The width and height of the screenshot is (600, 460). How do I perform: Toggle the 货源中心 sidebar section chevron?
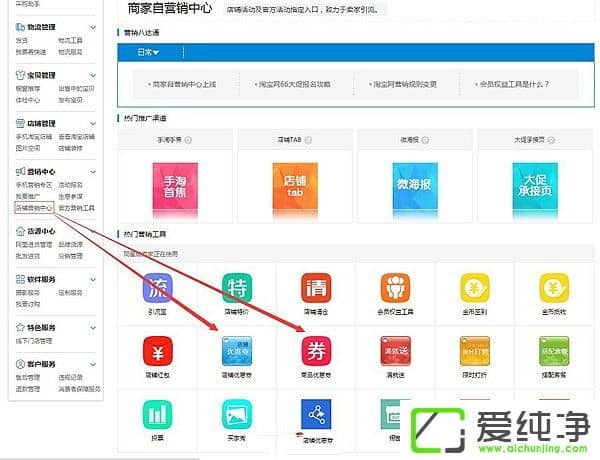click(93, 231)
